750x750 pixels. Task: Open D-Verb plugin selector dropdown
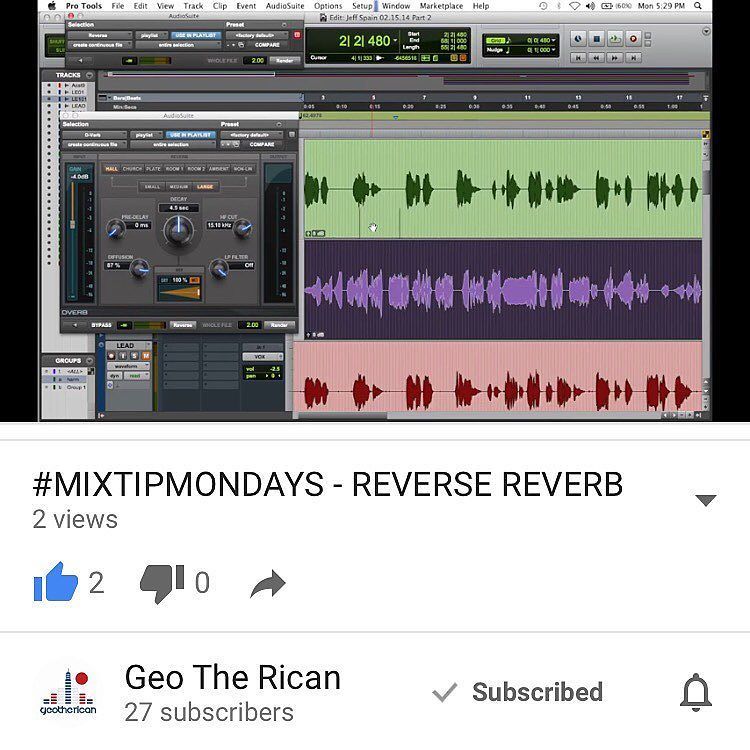[94, 135]
